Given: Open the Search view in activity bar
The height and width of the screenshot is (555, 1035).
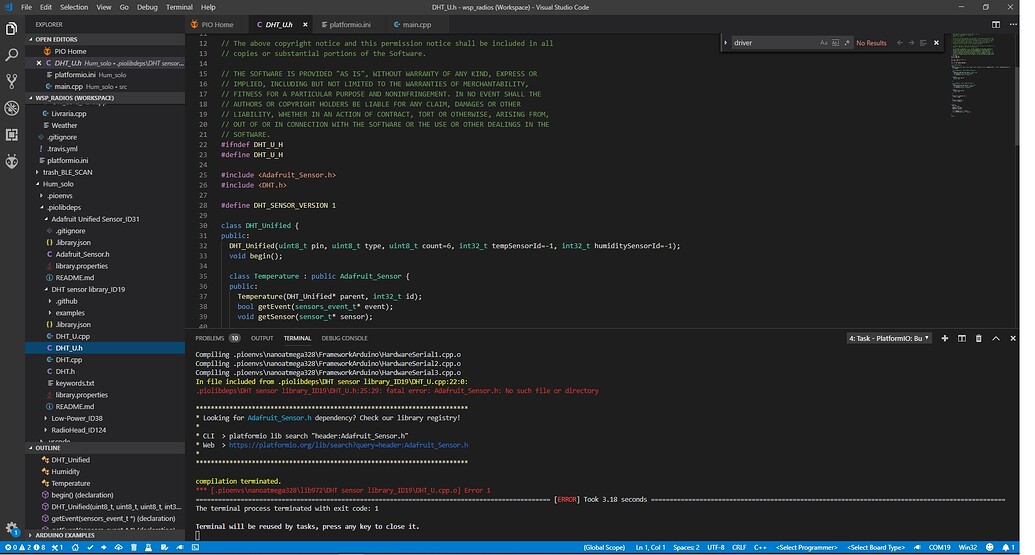Looking at the screenshot, I should [12, 55].
